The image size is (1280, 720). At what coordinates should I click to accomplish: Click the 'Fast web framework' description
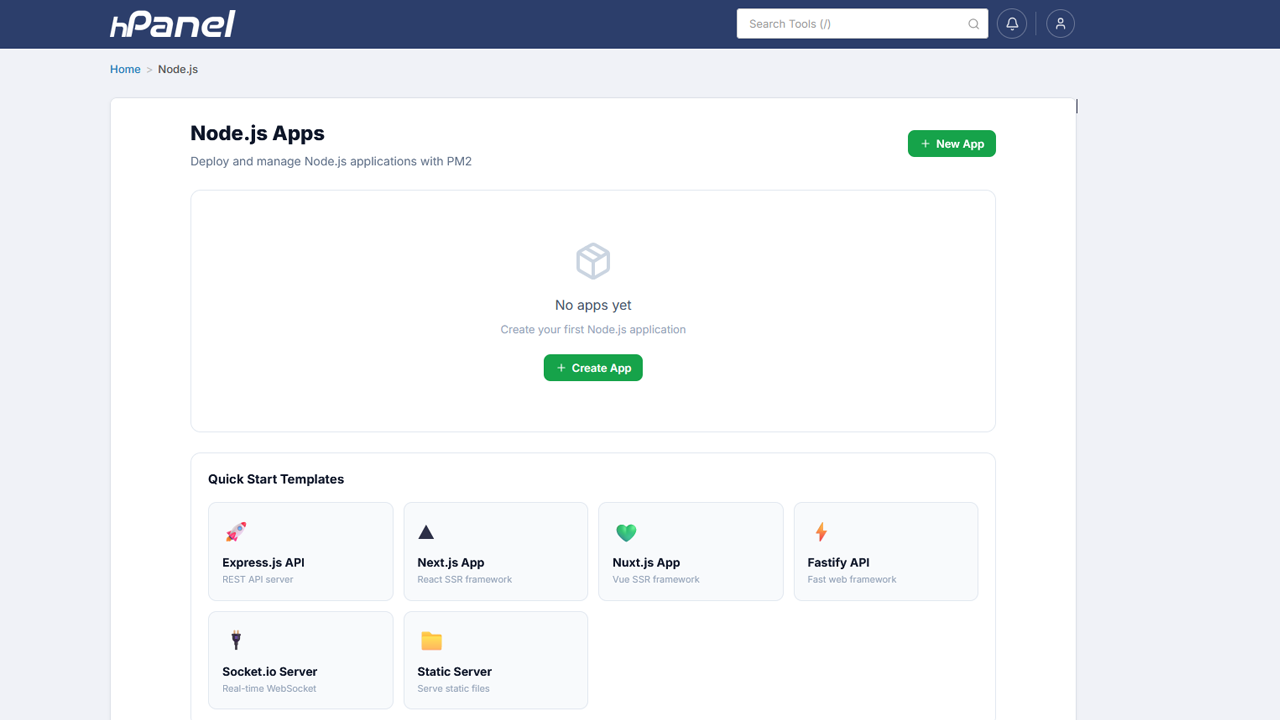point(852,579)
